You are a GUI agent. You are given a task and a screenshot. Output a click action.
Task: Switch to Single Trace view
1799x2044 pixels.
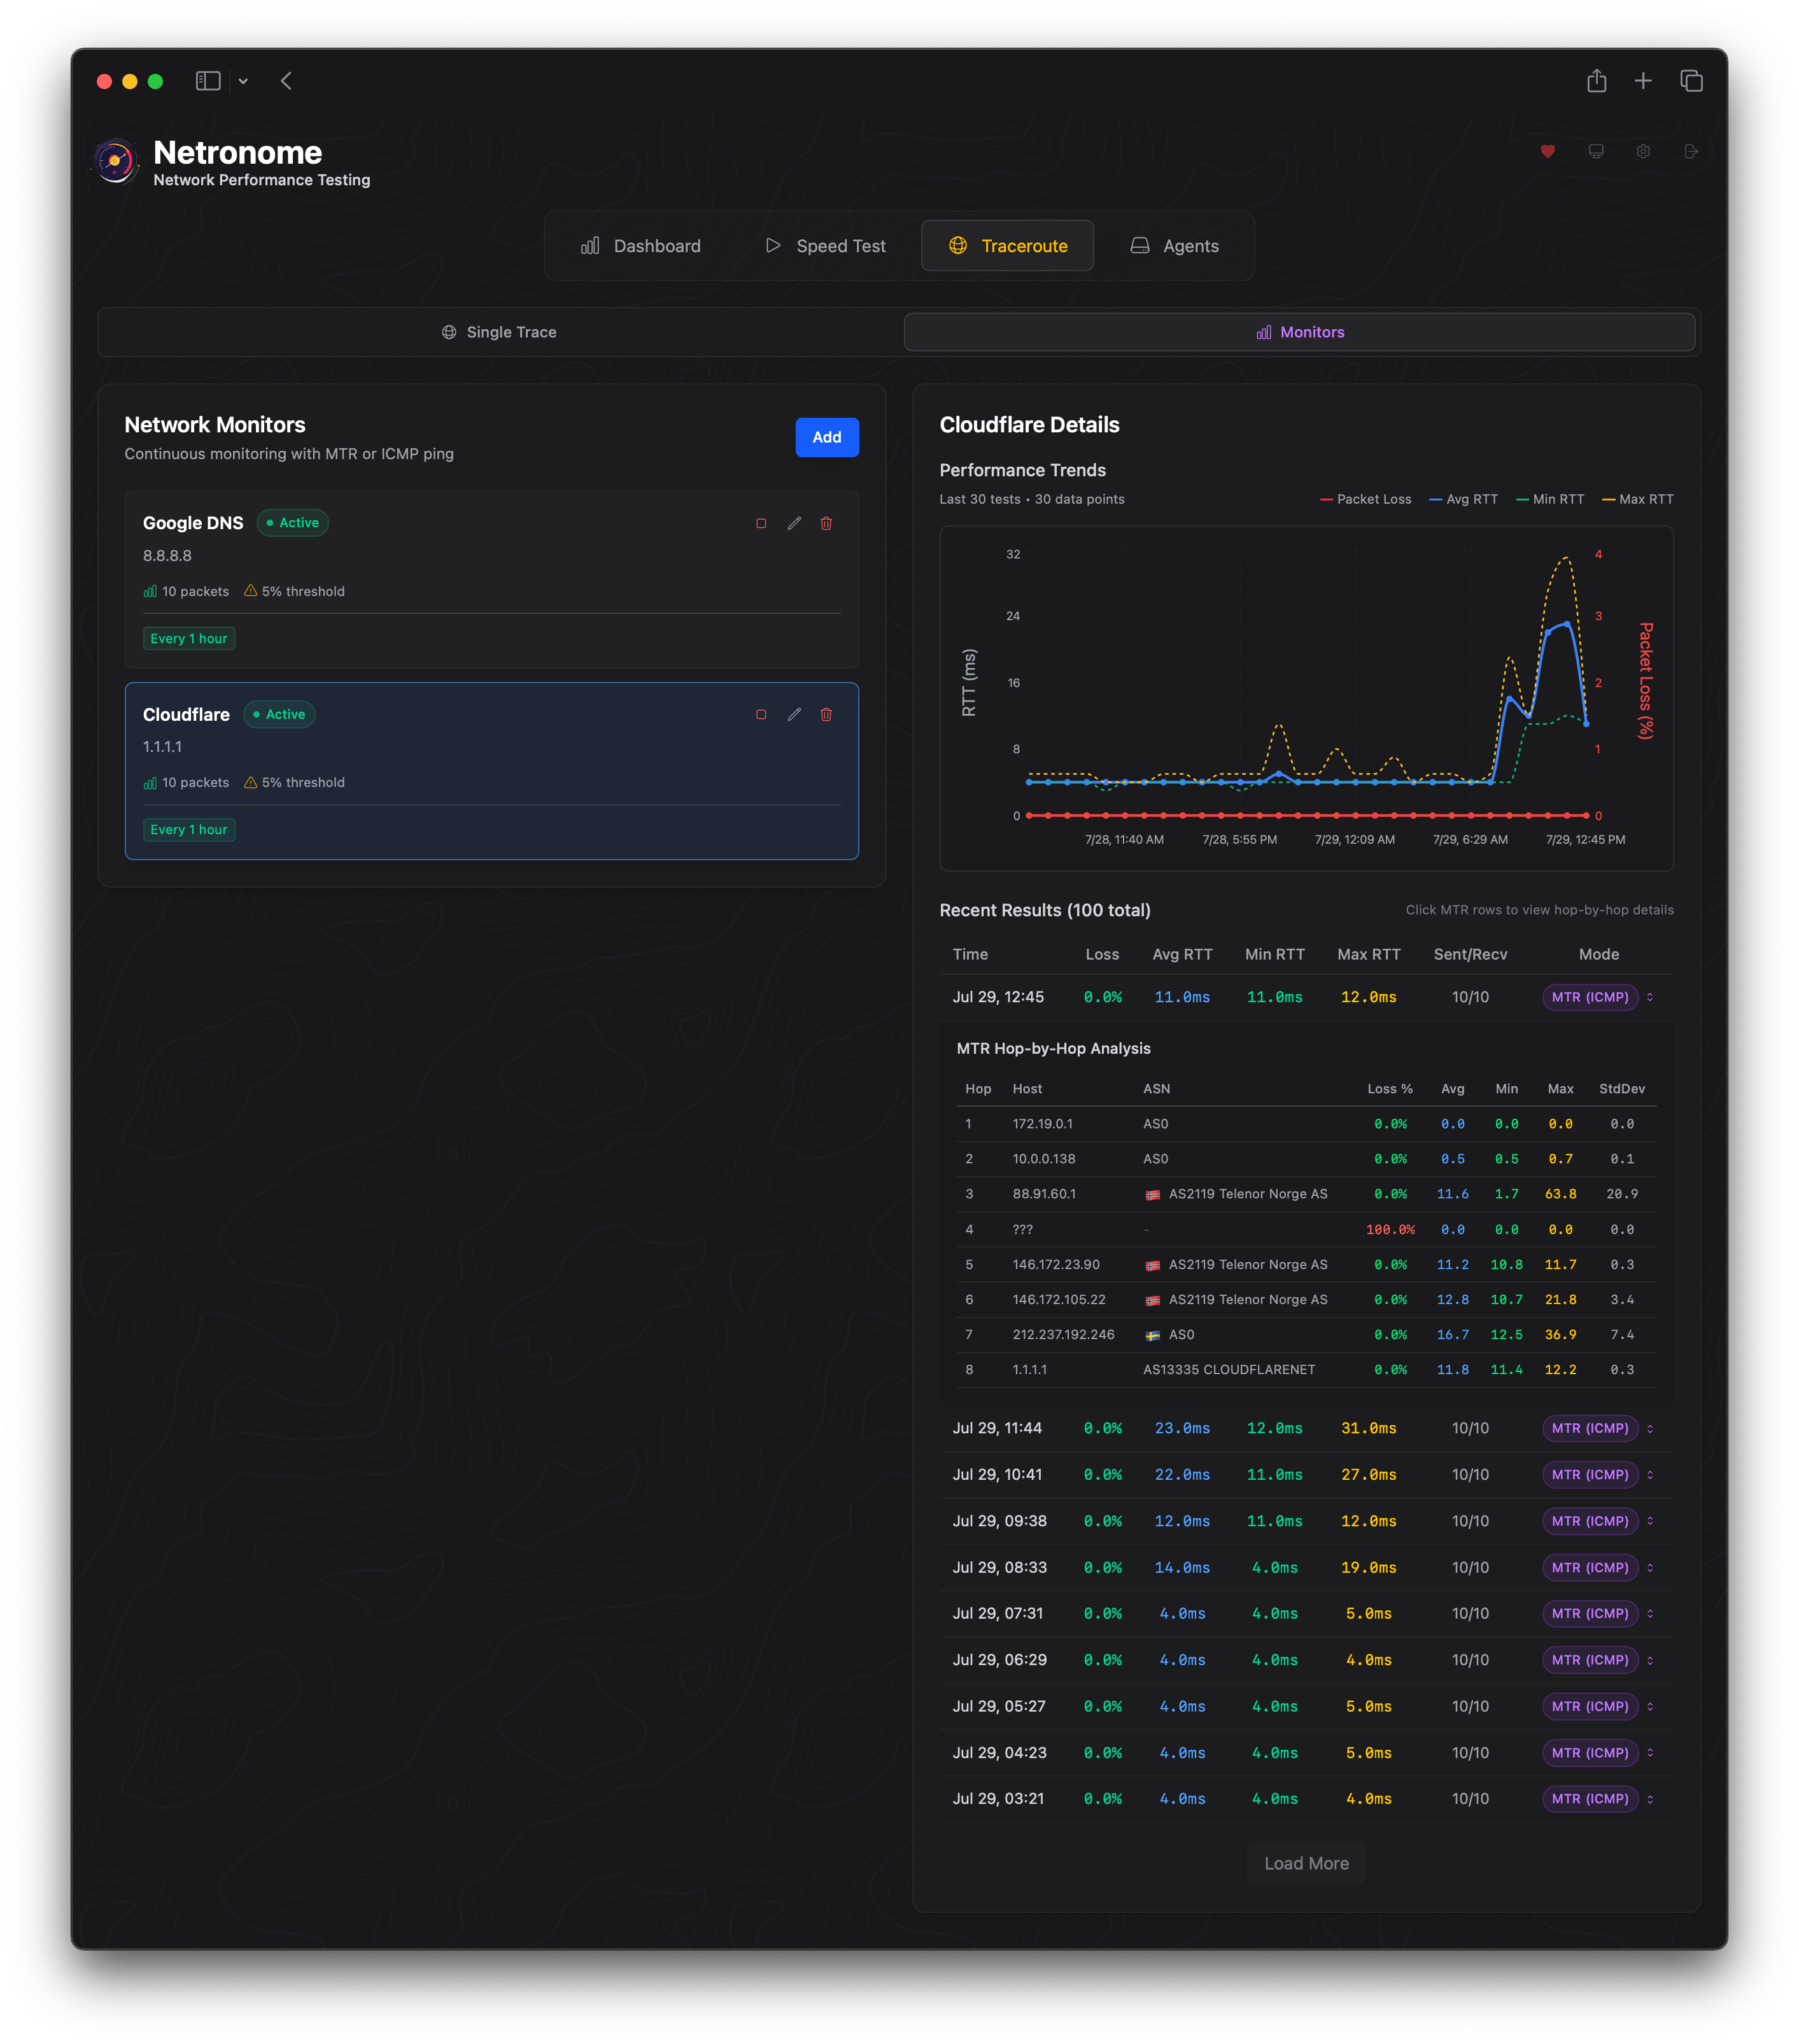[x=499, y=332]
